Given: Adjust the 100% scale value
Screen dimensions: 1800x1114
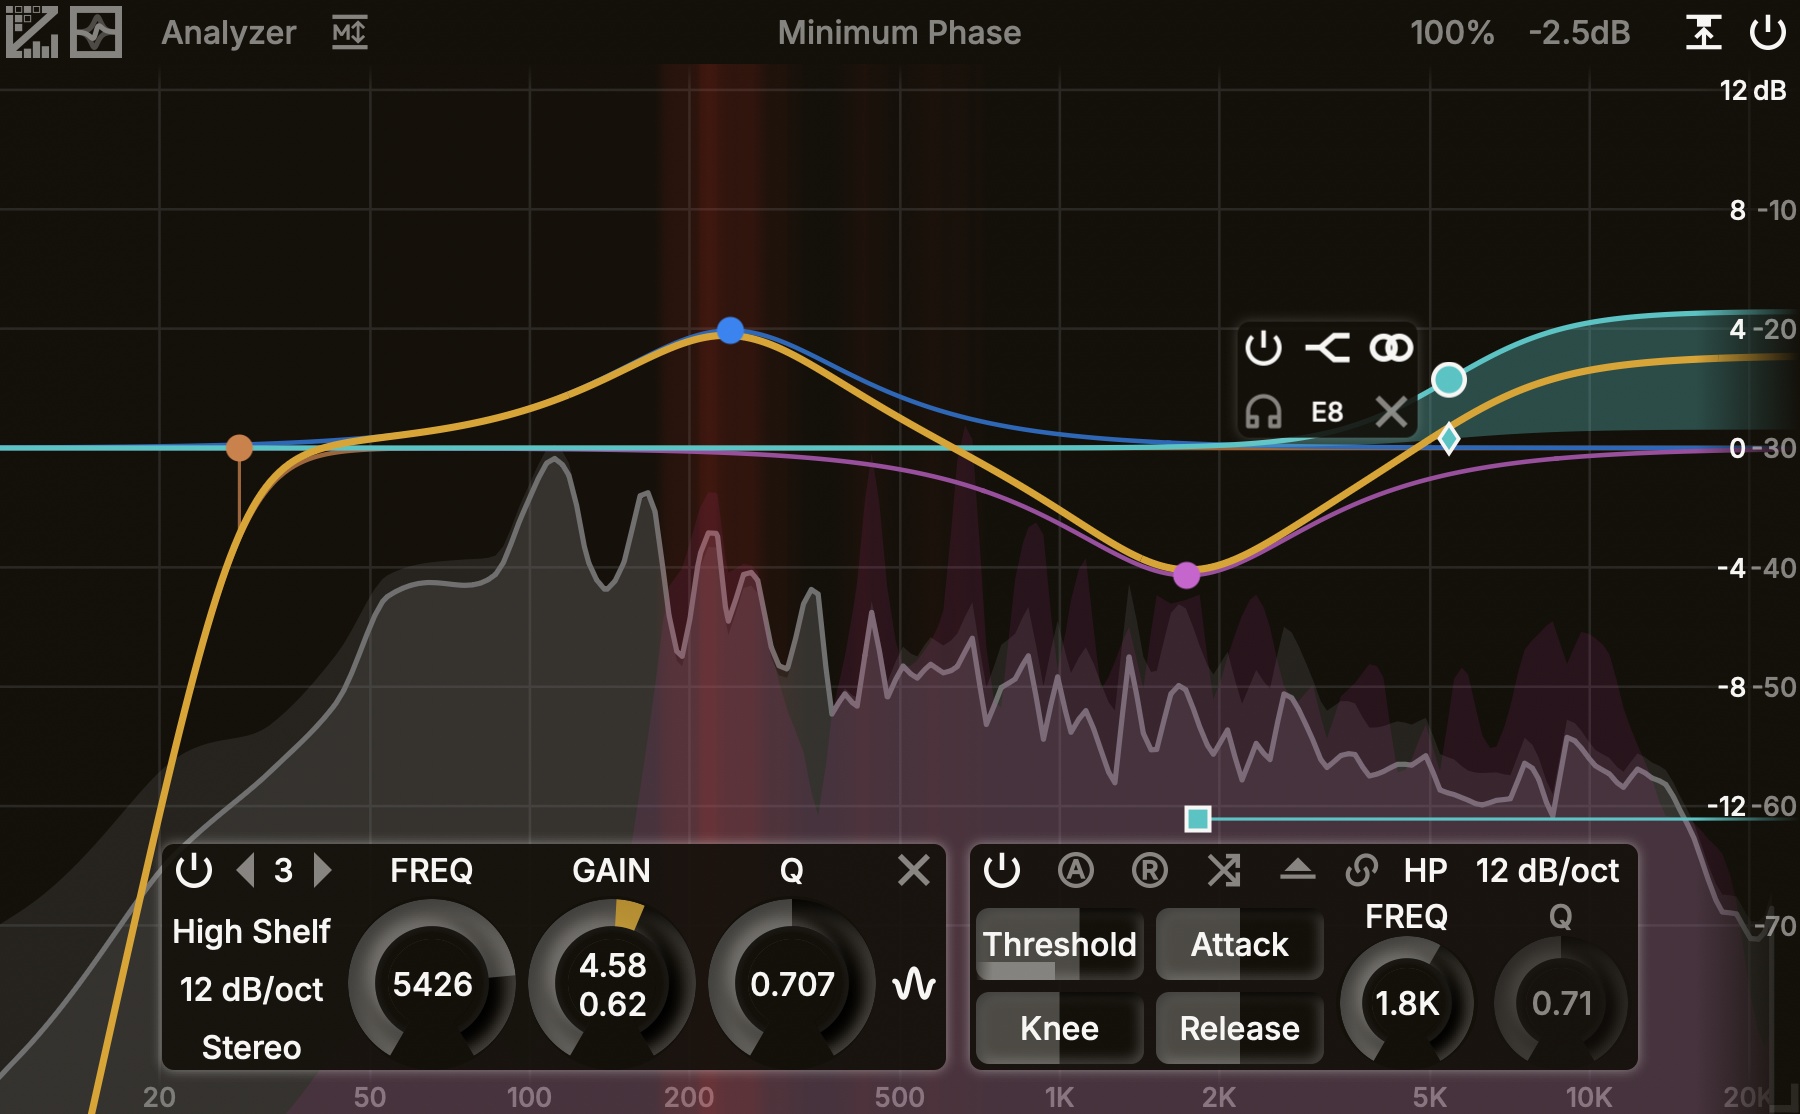Looking at the screenshot, I should point(1452,33).
